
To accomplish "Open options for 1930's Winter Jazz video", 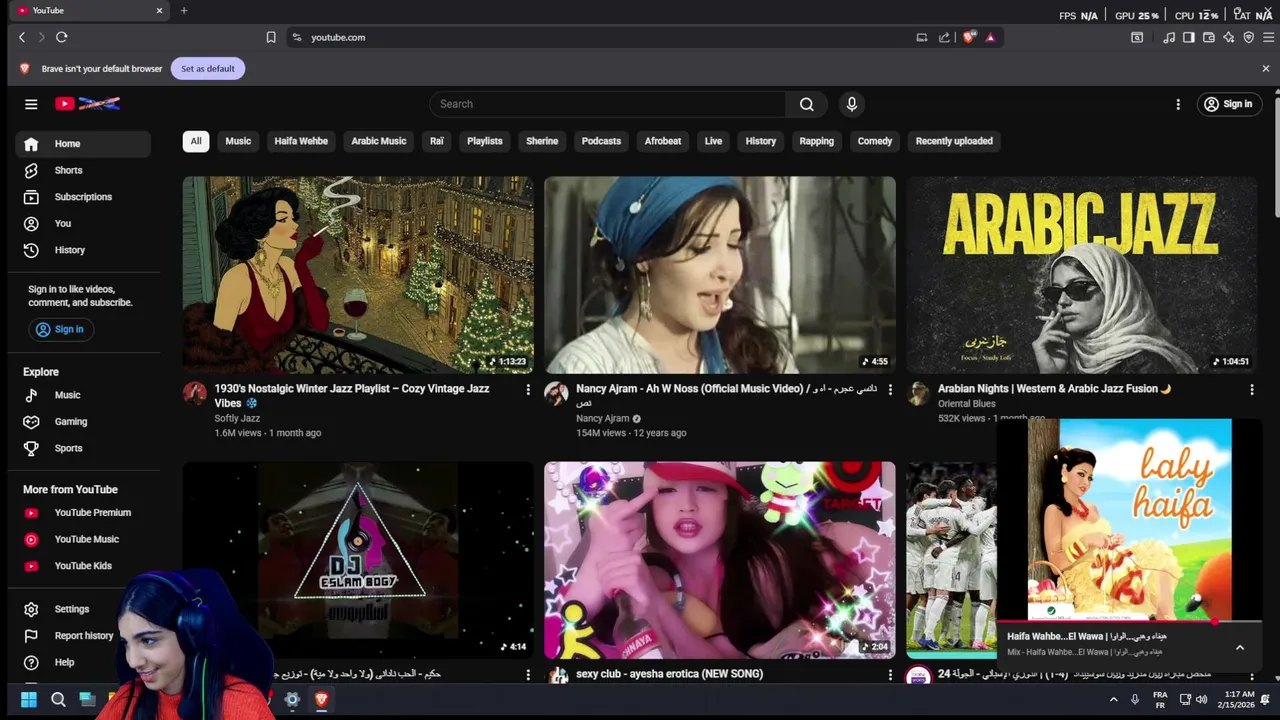I will click(x=528, y=390).
